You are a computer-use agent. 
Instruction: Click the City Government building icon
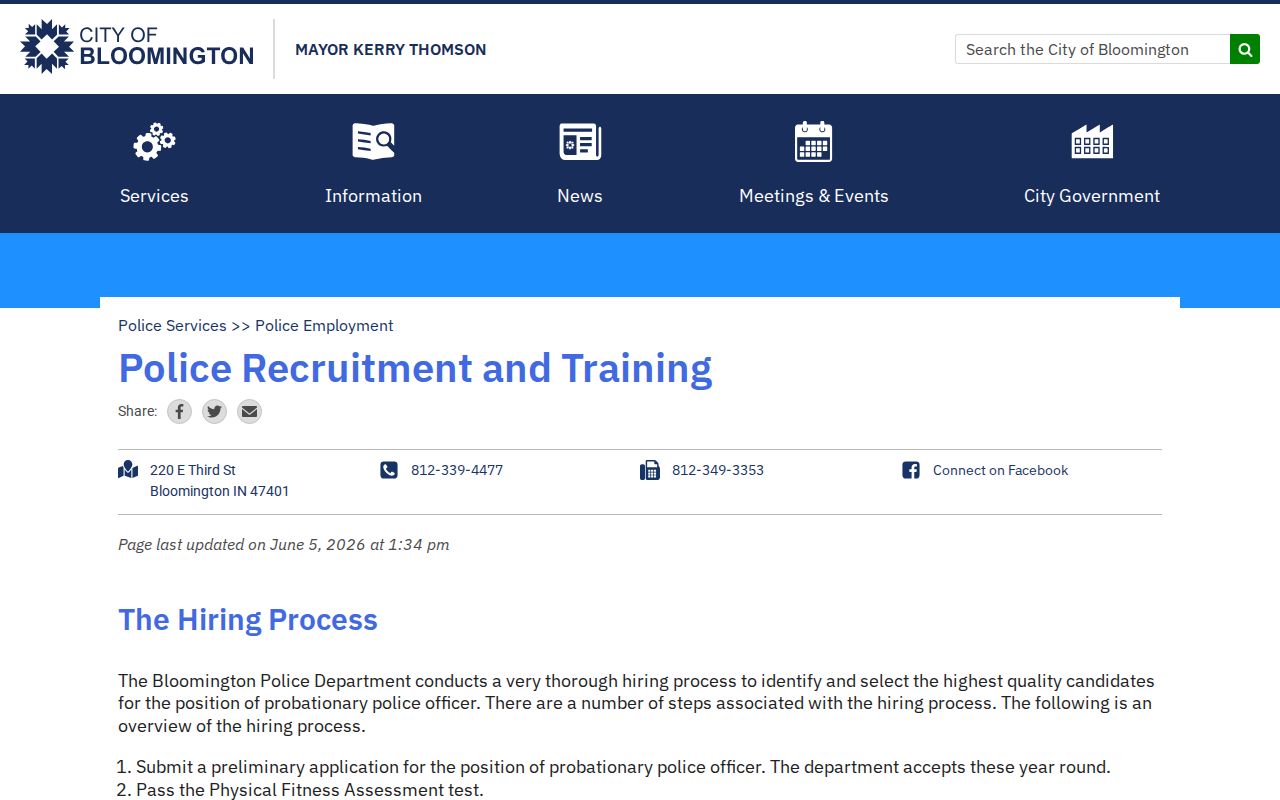click(x=1092, y=142)
